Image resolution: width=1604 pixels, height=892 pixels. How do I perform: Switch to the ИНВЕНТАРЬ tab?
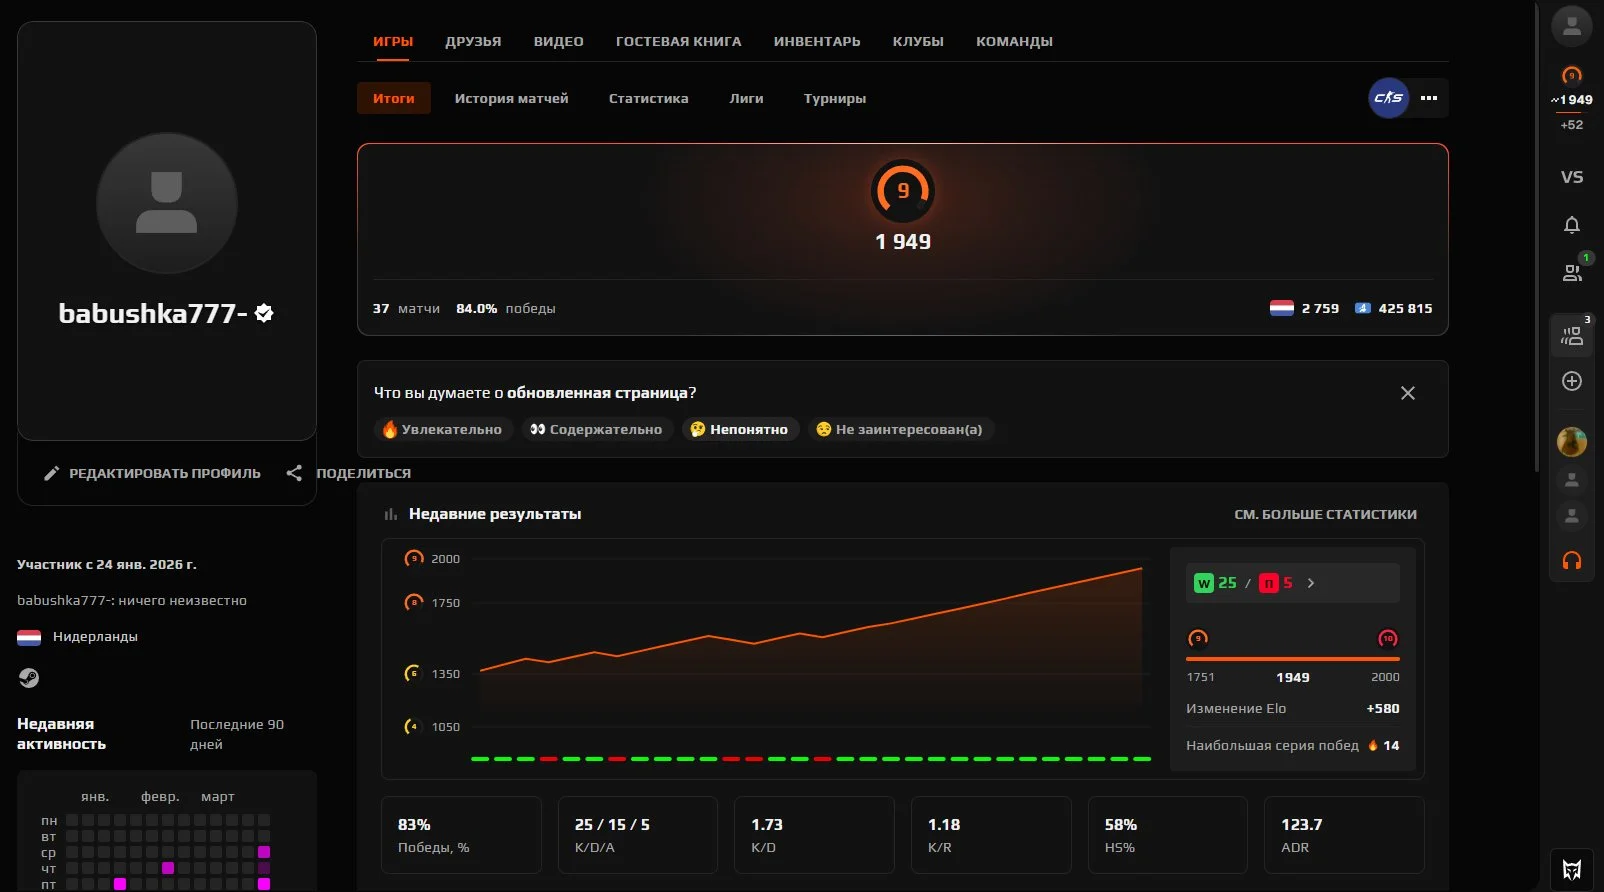[816, 42]
